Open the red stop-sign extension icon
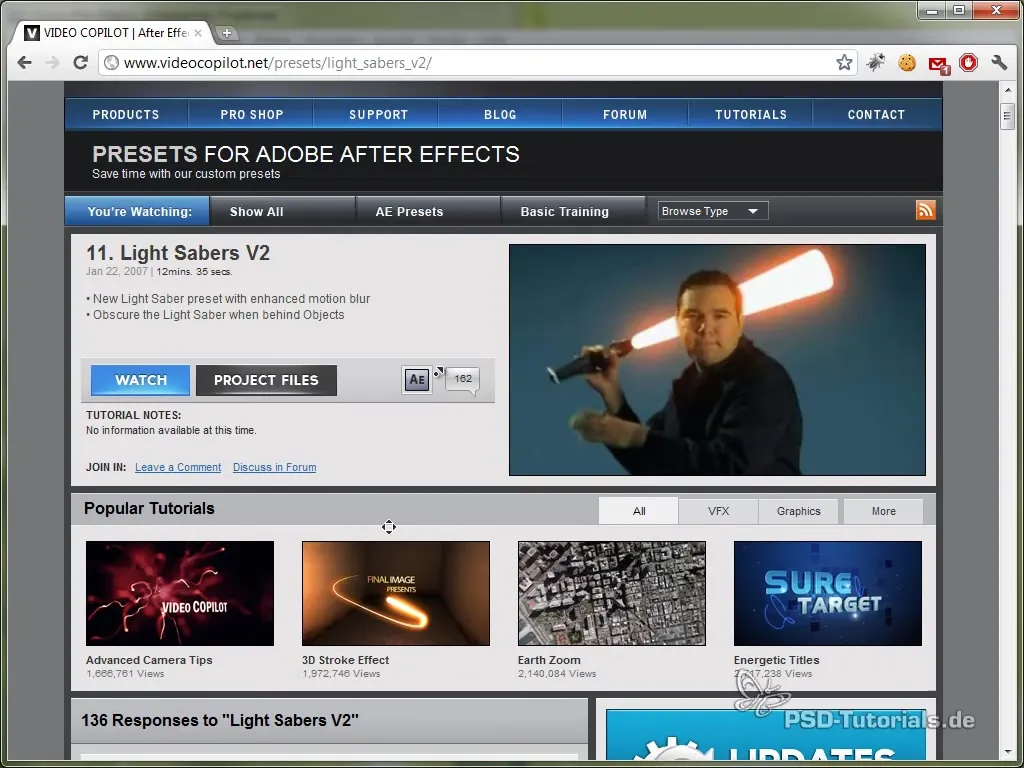The image size is (1024, 768). 968,63
